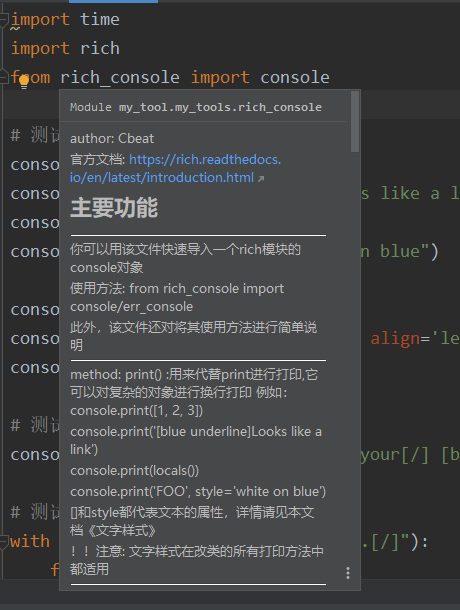Collapse the import block fold marker
This screenshot has width=460, height=610.
click(4, 20)
